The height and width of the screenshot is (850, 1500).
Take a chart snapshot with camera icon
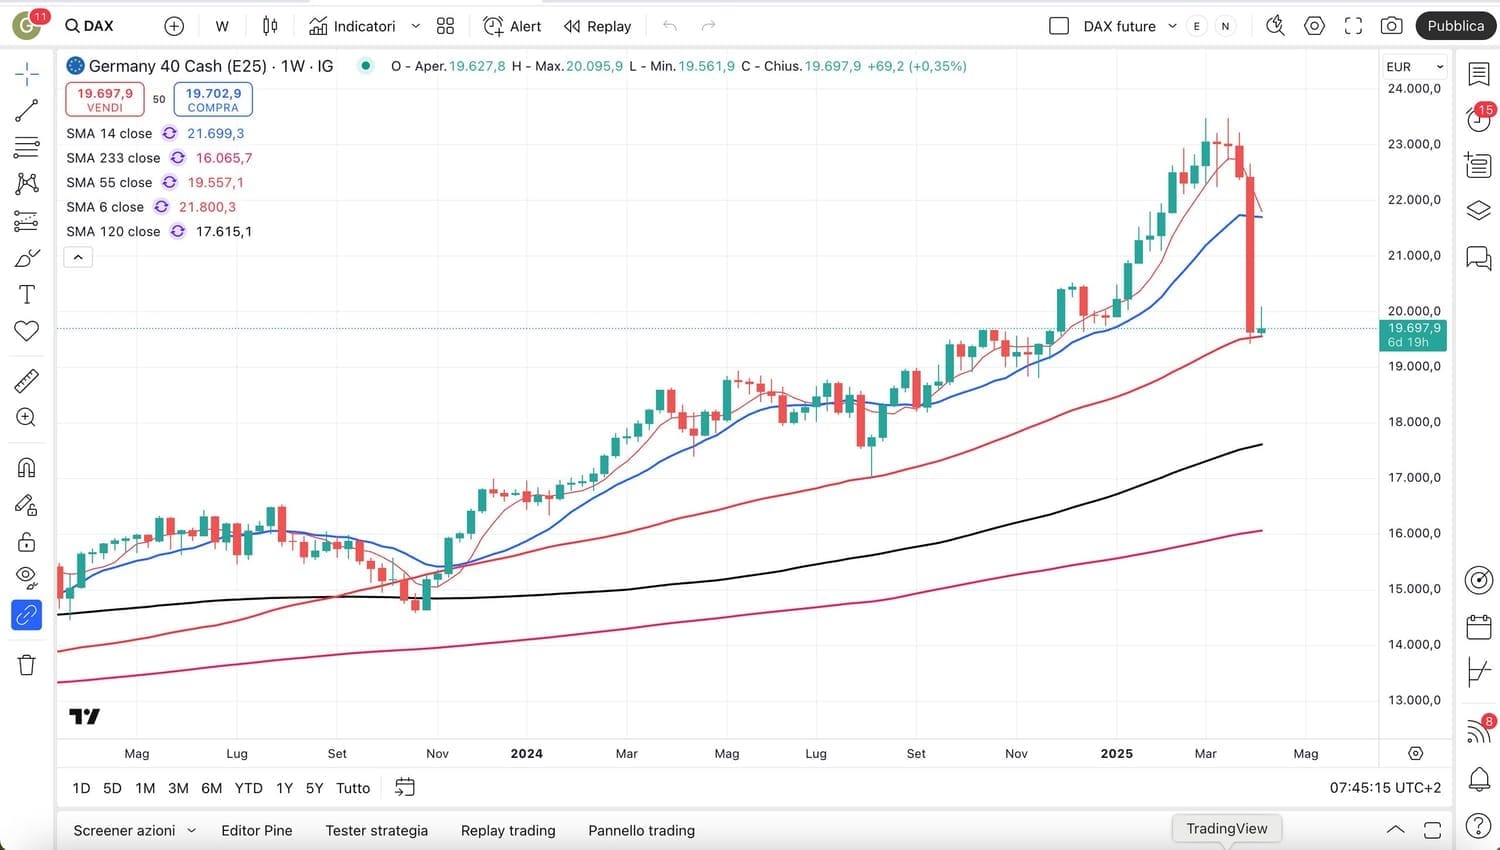click(x=1391, y=26)
